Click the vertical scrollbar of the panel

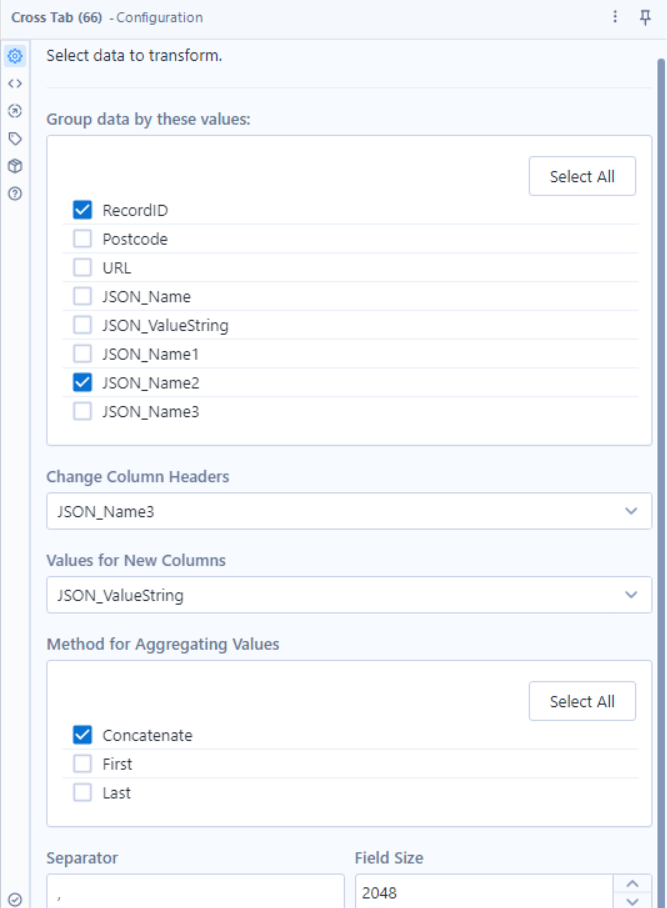(x=660, y=400)
